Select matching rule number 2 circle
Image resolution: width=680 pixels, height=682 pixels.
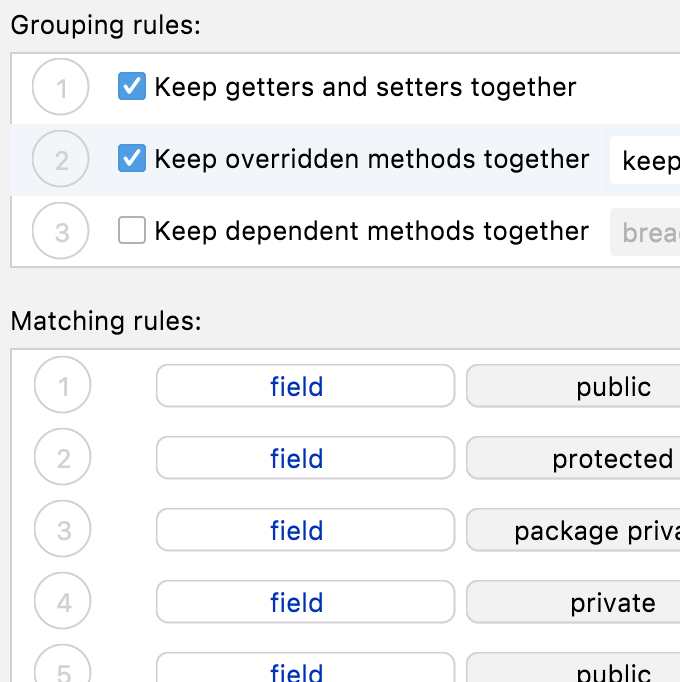[64, 459]
